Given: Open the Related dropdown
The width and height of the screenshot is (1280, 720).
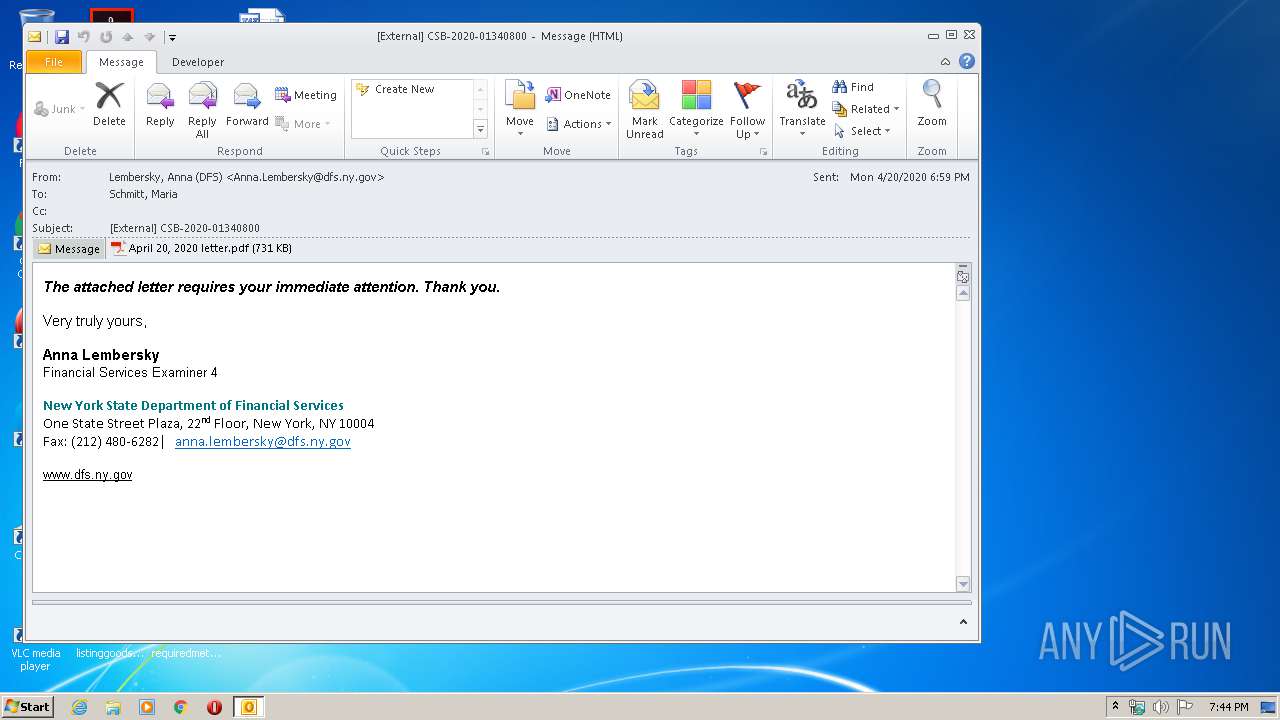Looking at the screenshot, I should pyautogui.click(x=866, y=109).
